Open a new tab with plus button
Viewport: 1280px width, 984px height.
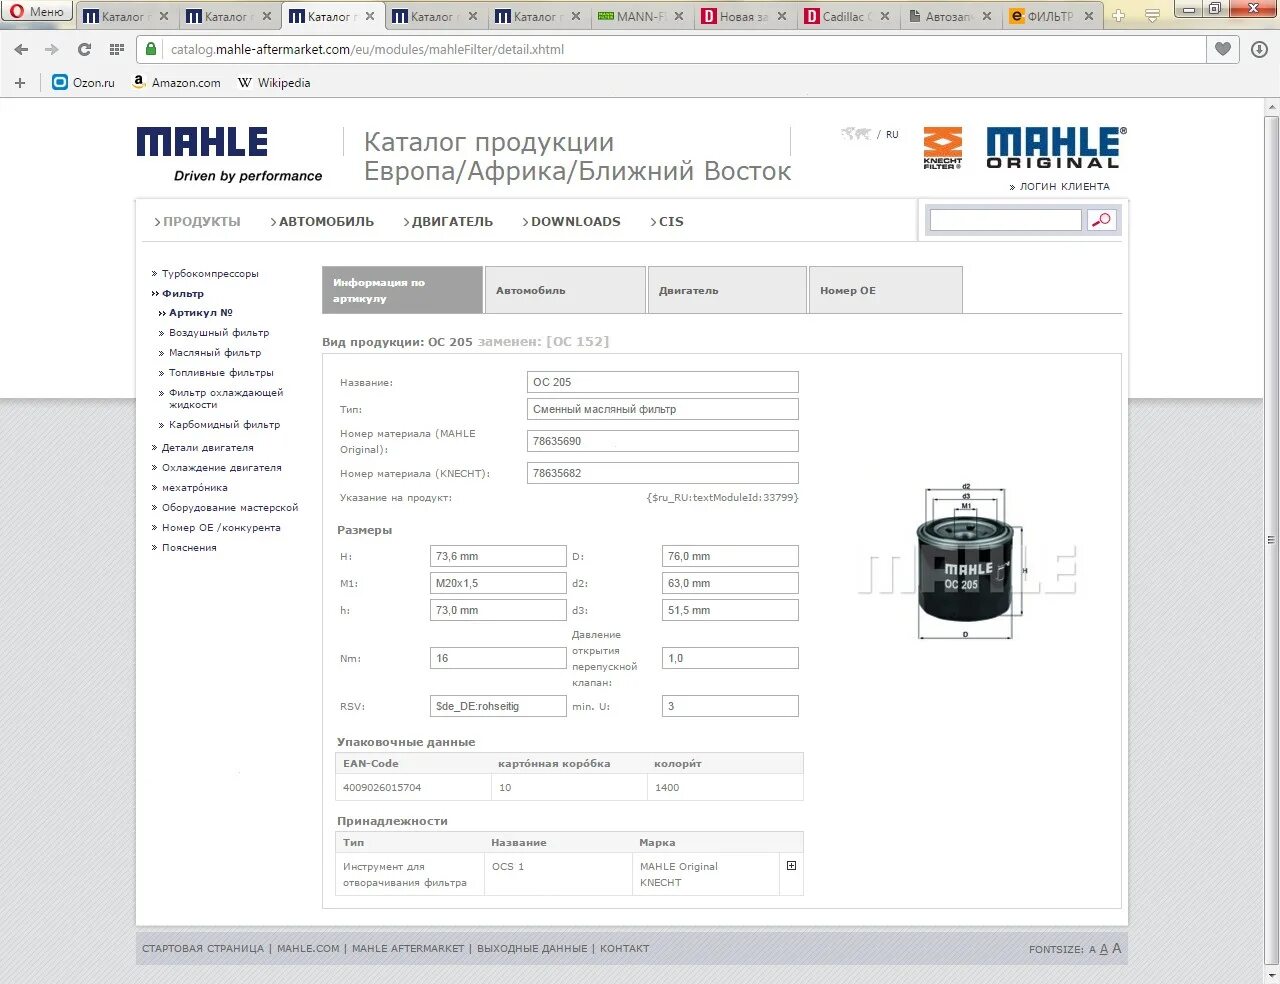tap(1119, 16)
